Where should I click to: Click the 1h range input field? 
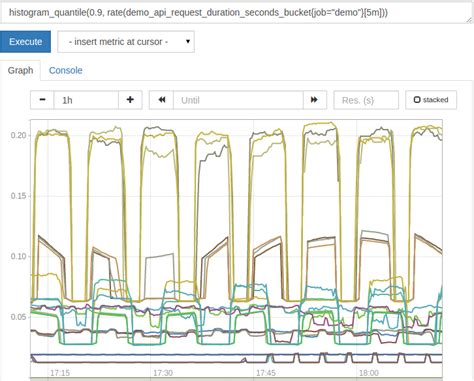coord(86,100)
